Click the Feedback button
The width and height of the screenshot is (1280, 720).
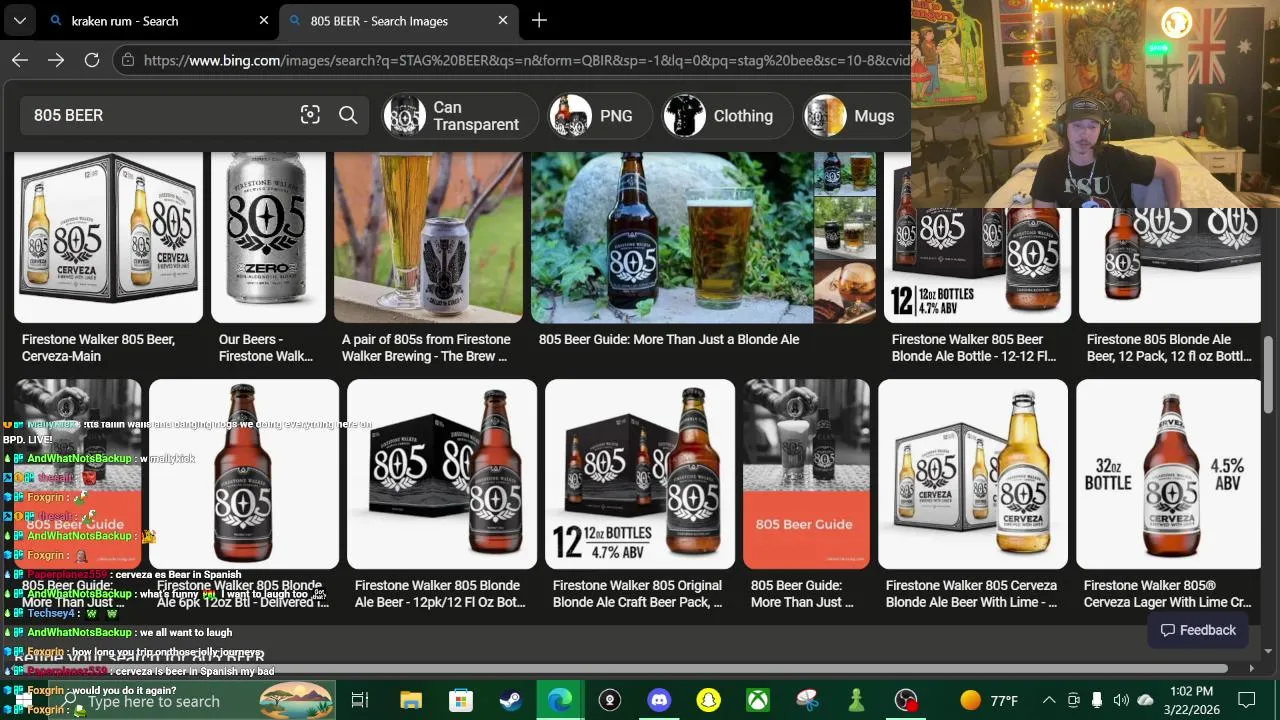pos(1198,630)
